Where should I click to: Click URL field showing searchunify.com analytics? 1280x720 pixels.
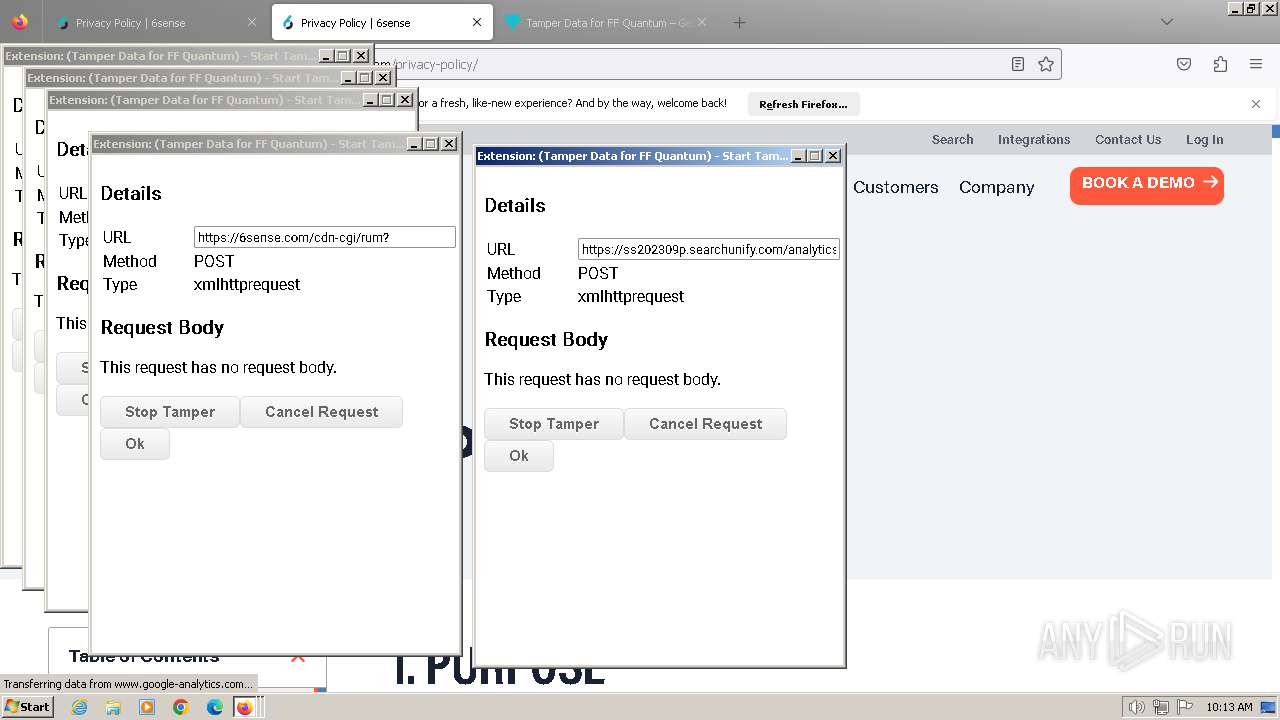tap(709, 249)
